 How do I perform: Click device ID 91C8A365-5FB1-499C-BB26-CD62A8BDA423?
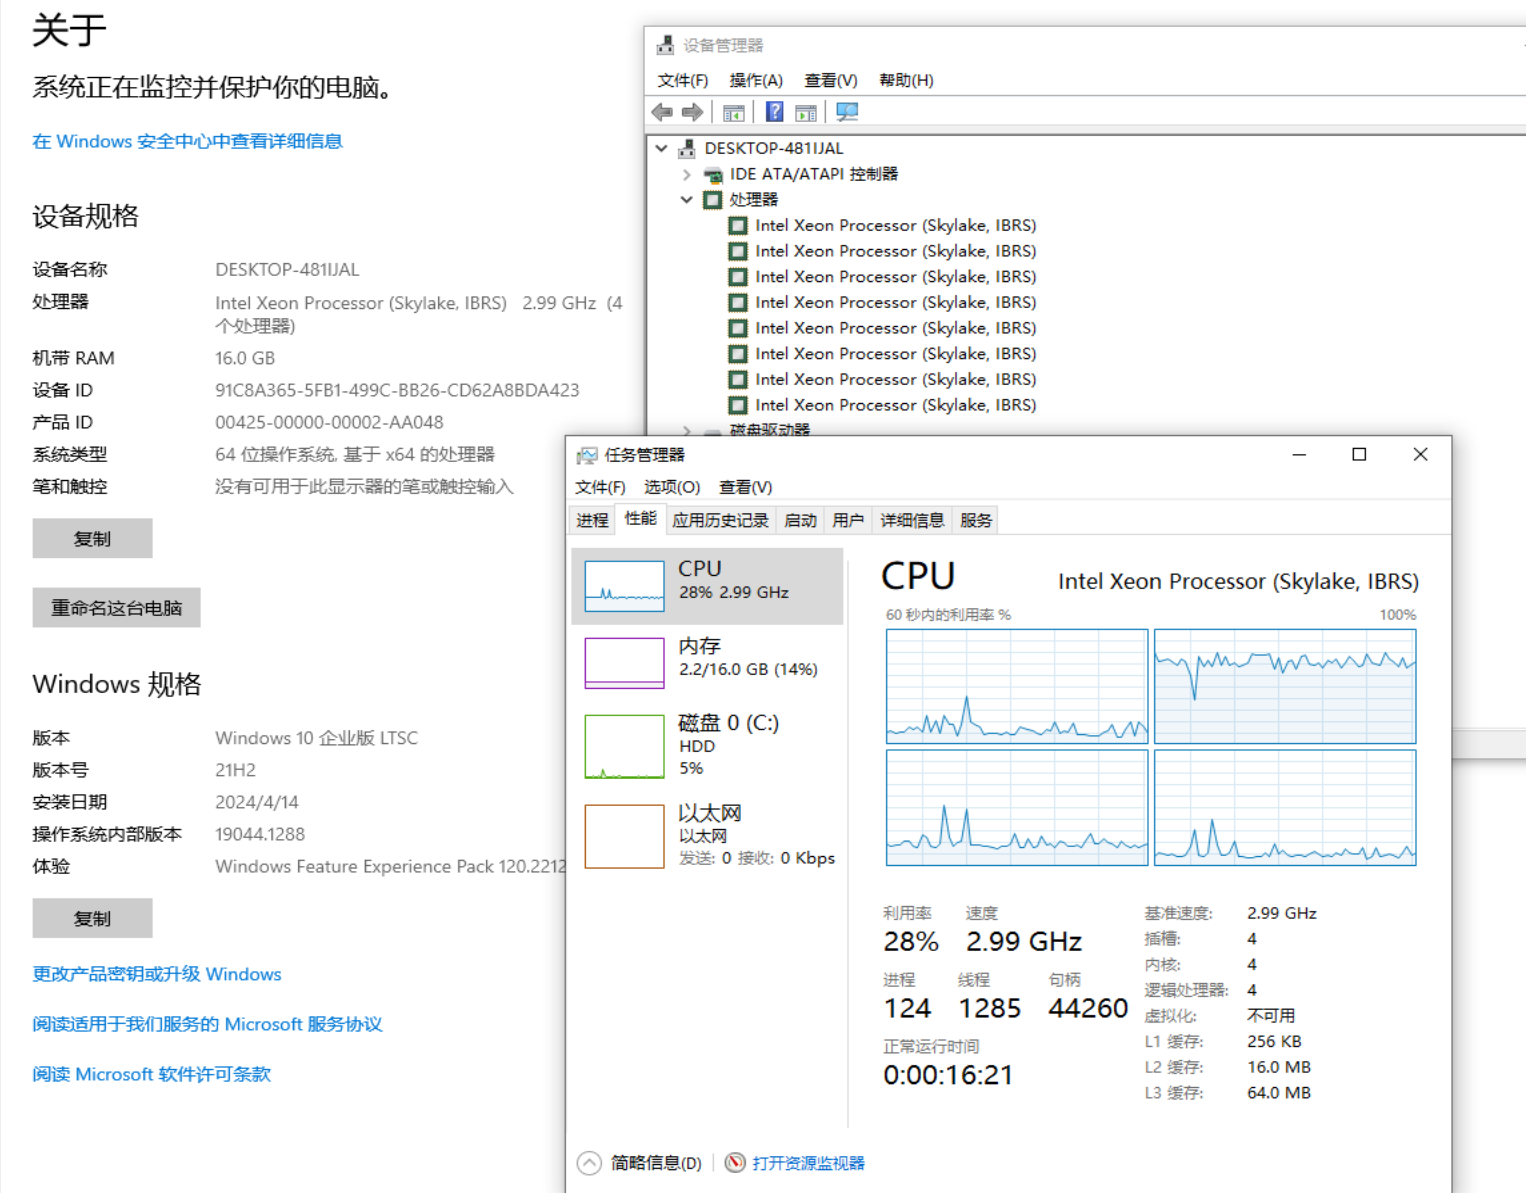tap(397, 390)
